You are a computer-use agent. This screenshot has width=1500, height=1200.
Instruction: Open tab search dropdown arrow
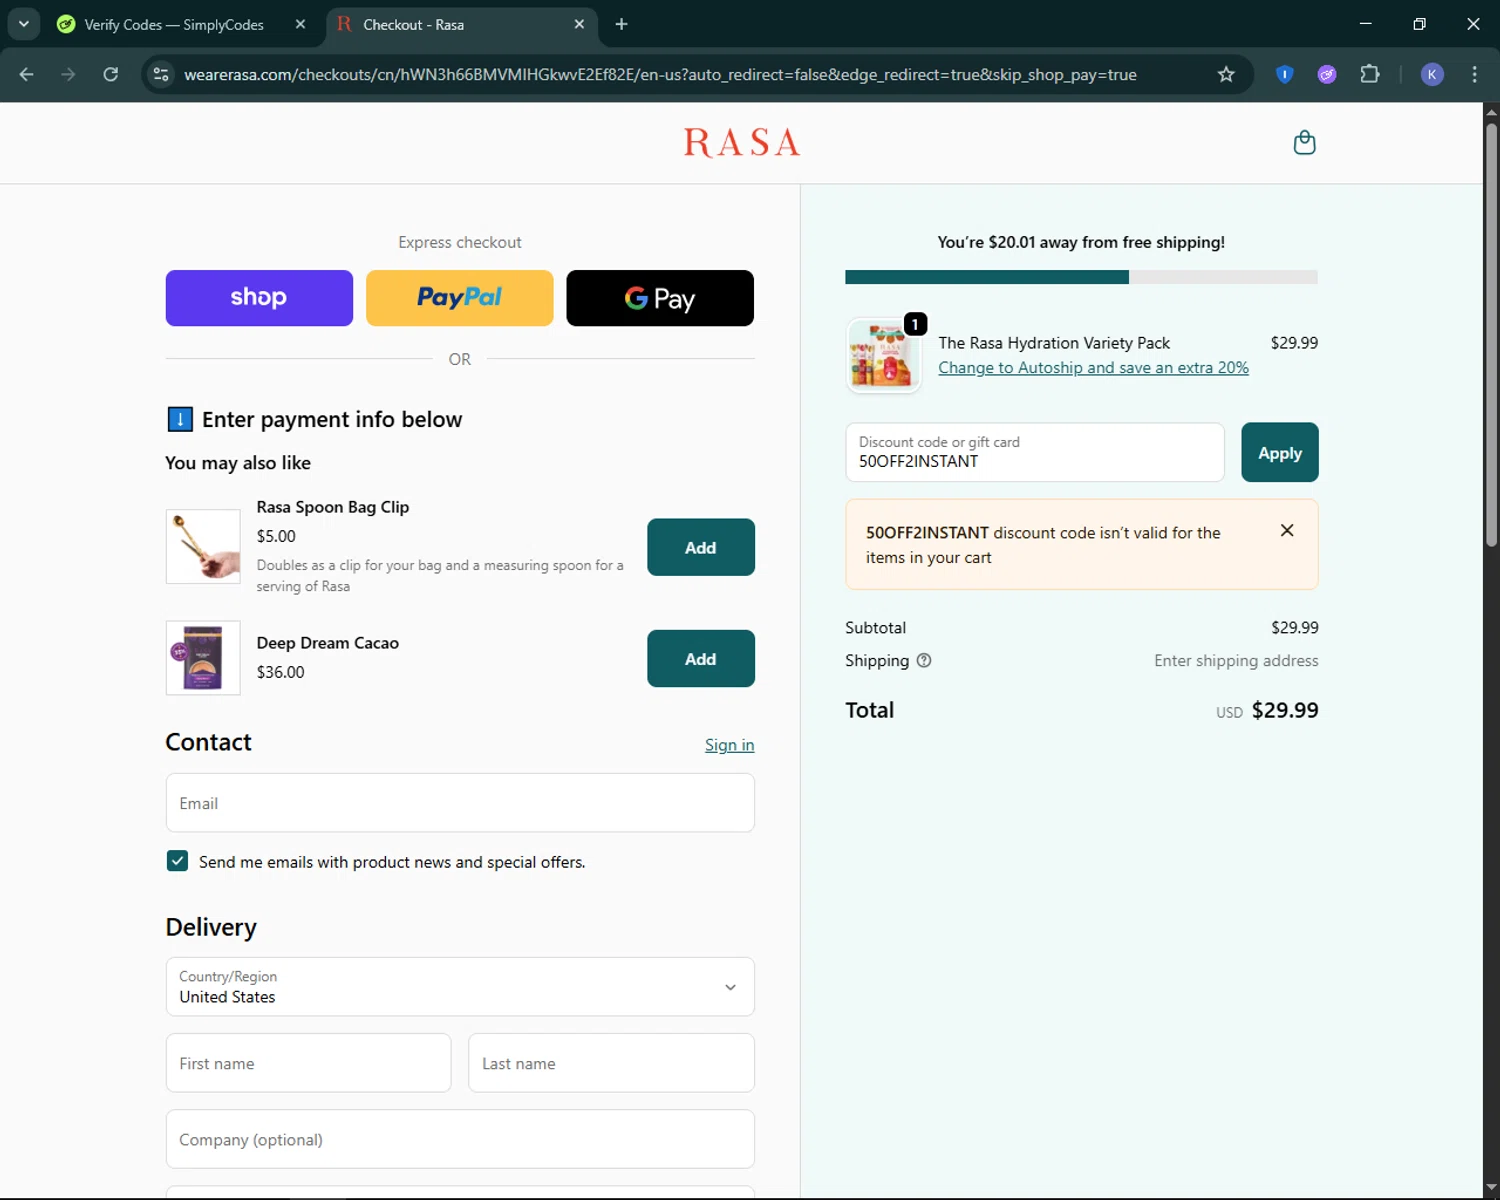click(x=24, y=24)
